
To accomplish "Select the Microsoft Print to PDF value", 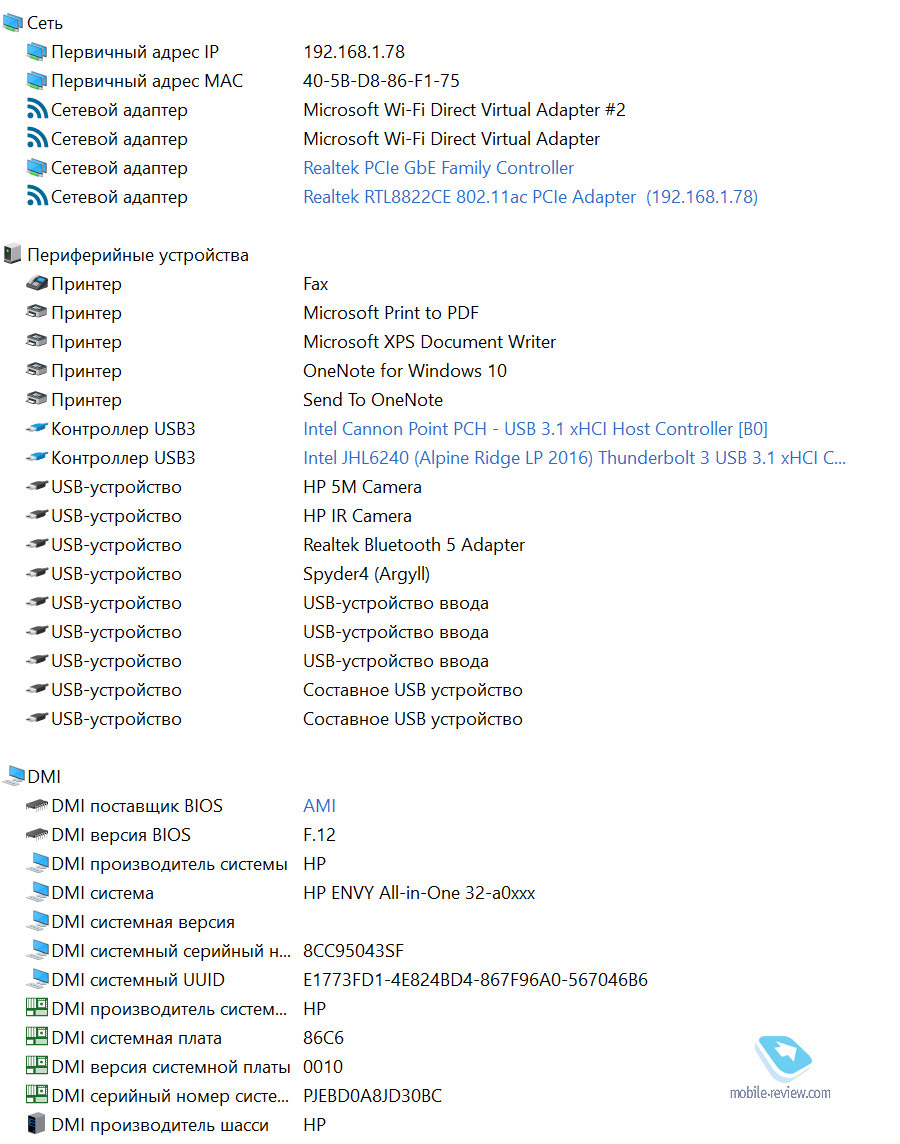I will tap(391, 313).
